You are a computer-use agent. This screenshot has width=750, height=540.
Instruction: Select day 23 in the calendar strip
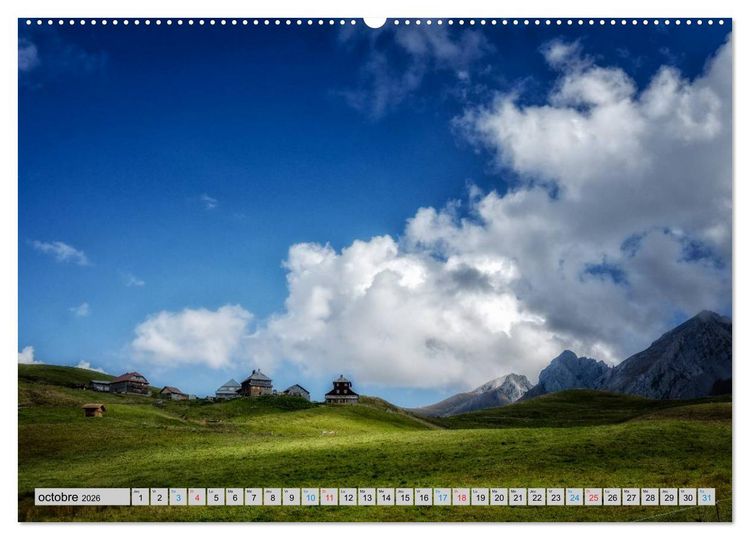pos(556,497)
